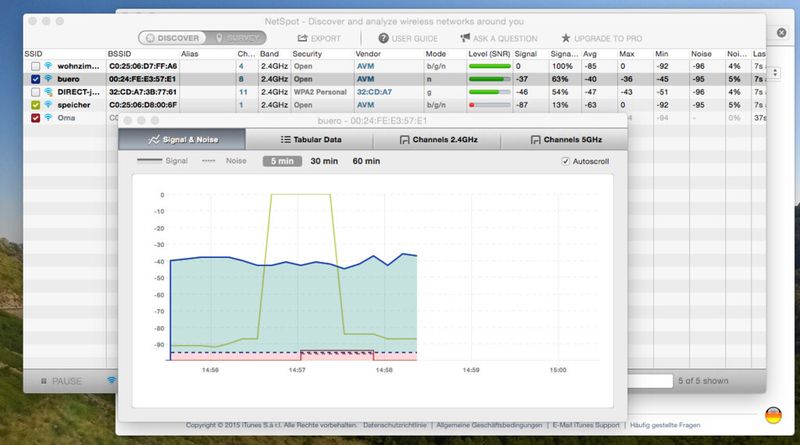Click the search field in bottom bar
Image resolution: width=800 pixels, height=445 pixels.
pyautogui.click(x=650, y=381)
